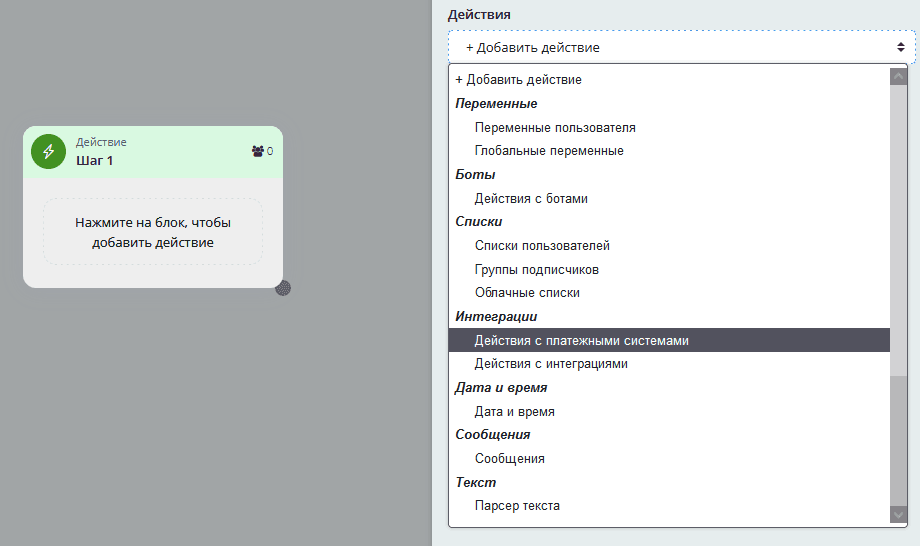Screen dimensions: 920x546
Task: Click the gray connector dot on block
Action: (283, 288)
